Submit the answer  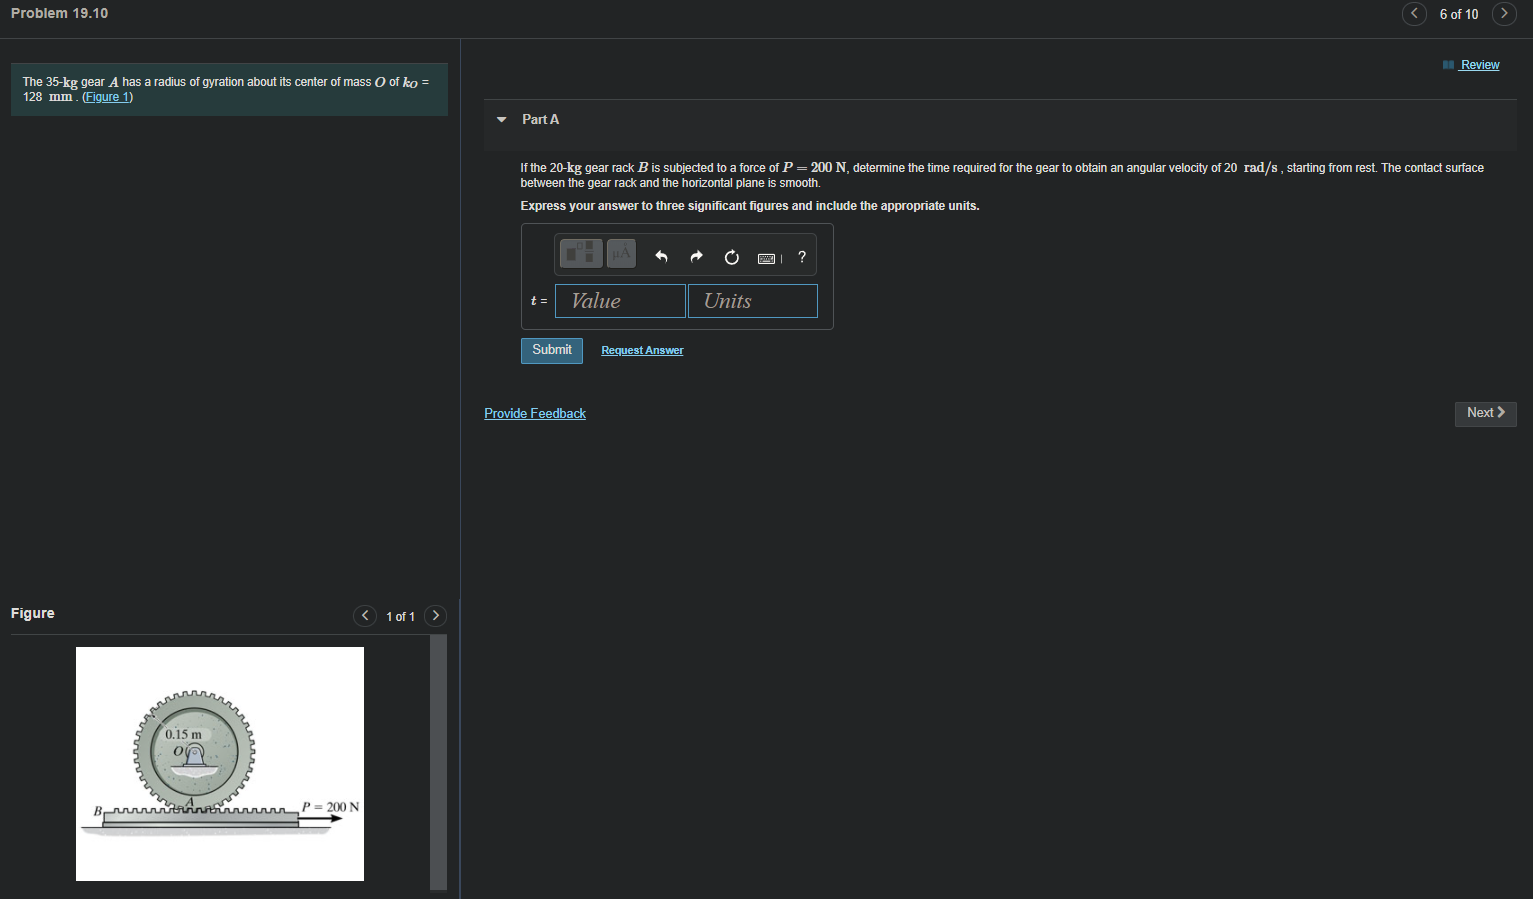click(x=552, y=350)
